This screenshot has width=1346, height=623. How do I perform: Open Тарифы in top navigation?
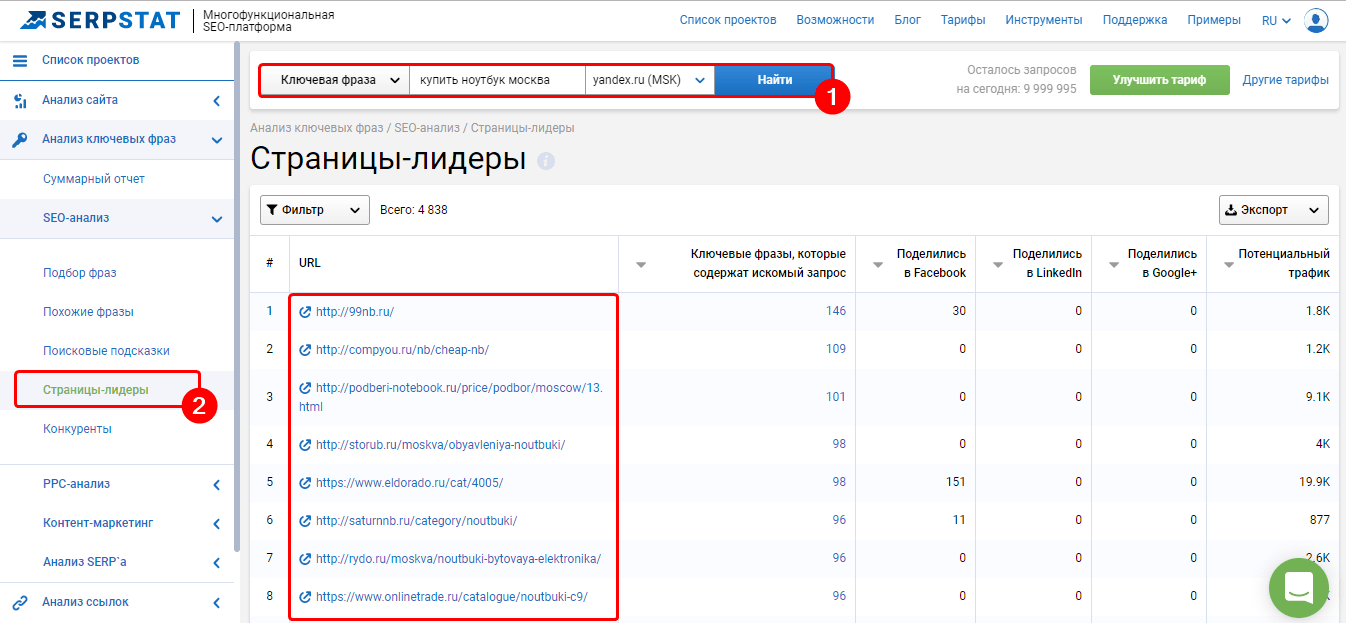[x=963, y=20]
